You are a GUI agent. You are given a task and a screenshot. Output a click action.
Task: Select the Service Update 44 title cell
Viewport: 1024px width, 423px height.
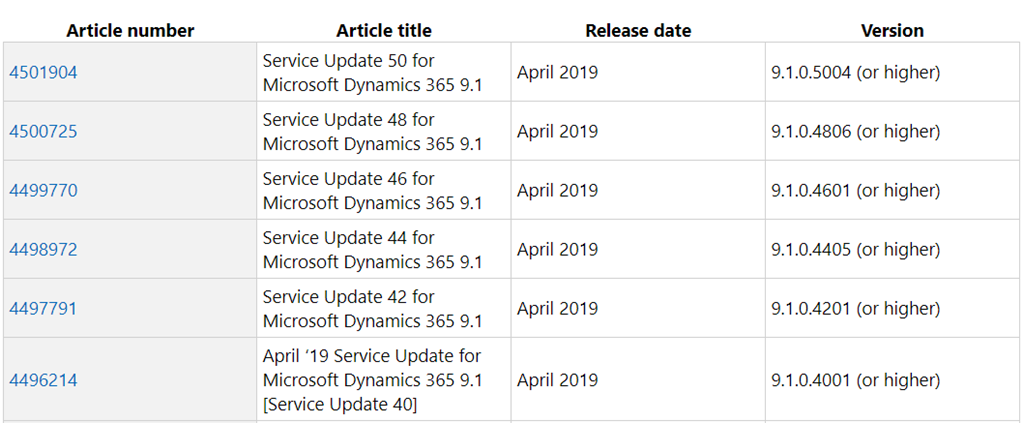tap(384, 249)
